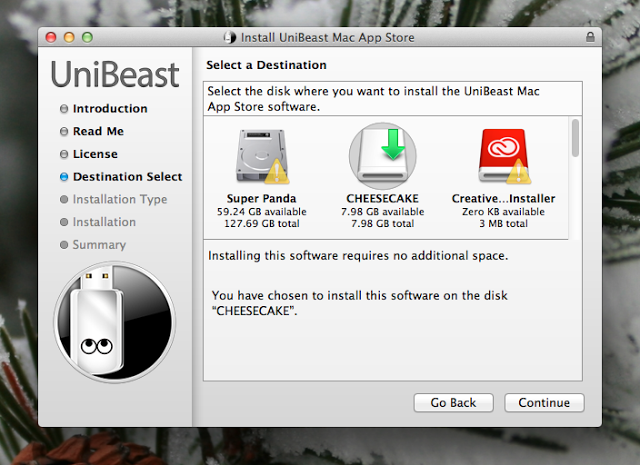Click the red close window button

51,38
